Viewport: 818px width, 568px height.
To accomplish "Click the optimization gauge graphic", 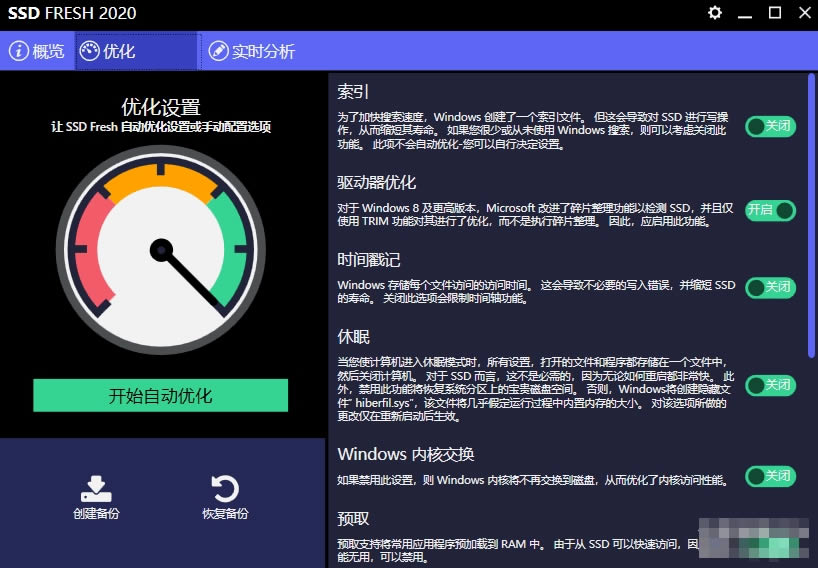I will point(161,250).
